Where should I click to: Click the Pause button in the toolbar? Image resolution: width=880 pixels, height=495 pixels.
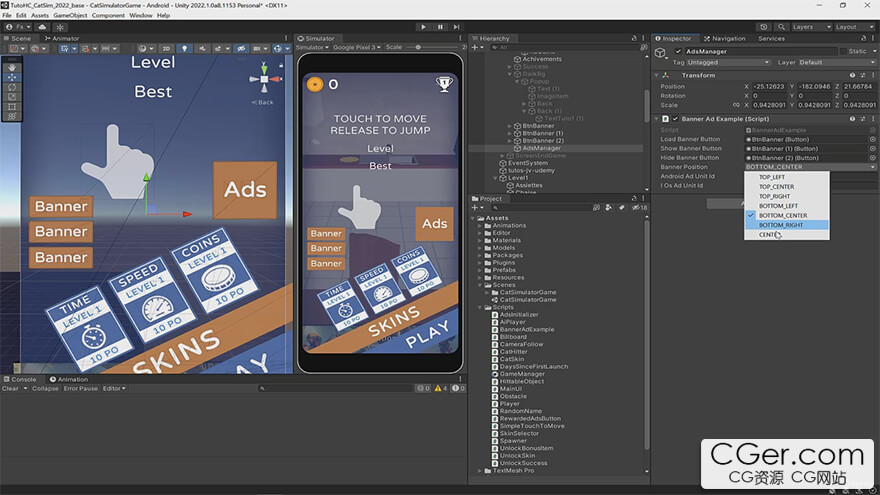(440, 27)
